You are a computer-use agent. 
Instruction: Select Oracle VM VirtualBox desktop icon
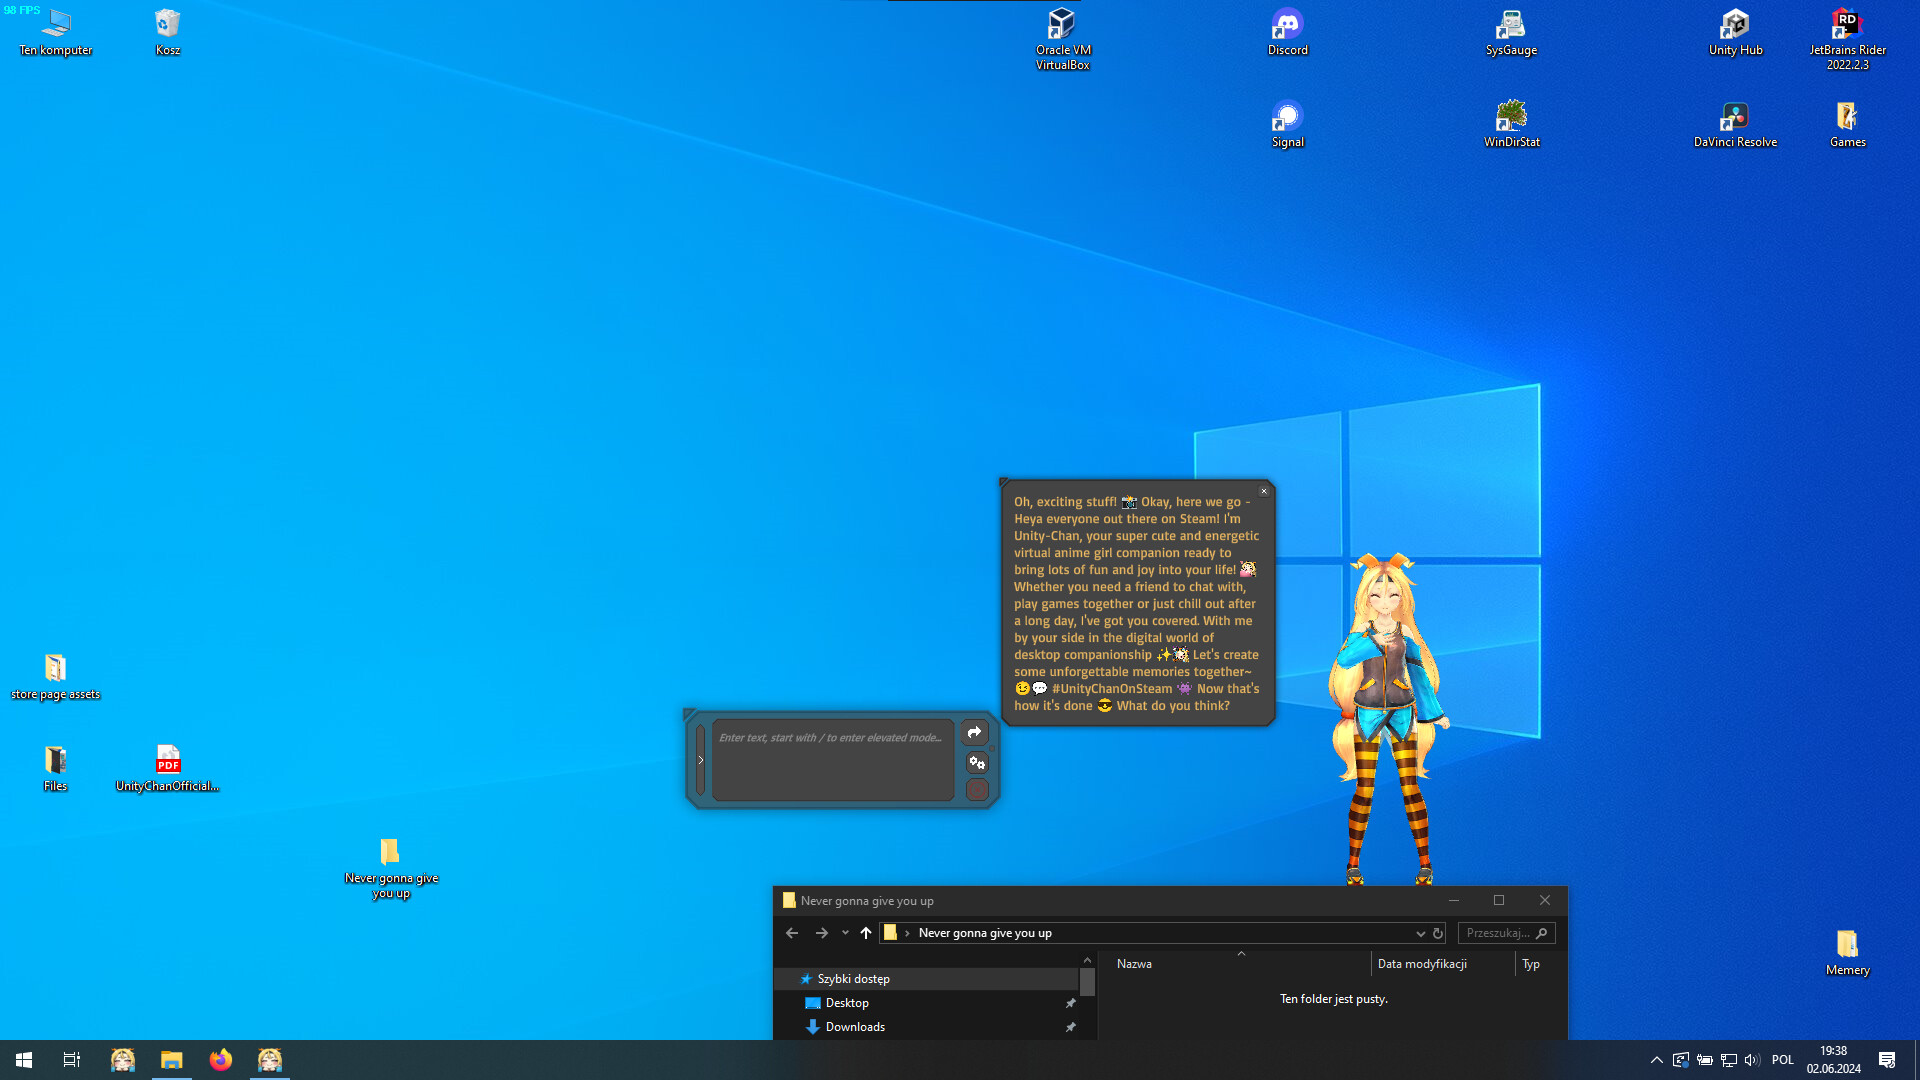tap(1063, 39)
